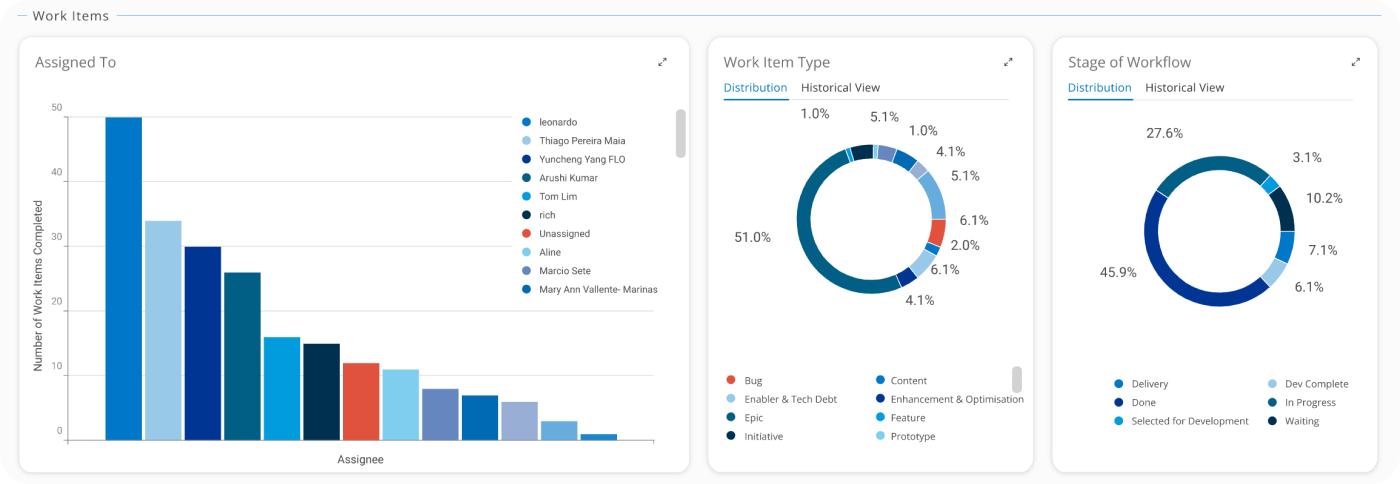Viewport: 1400px width, 484px height.
Task: Click the red Unassigned bar
Action: [361, 402]
